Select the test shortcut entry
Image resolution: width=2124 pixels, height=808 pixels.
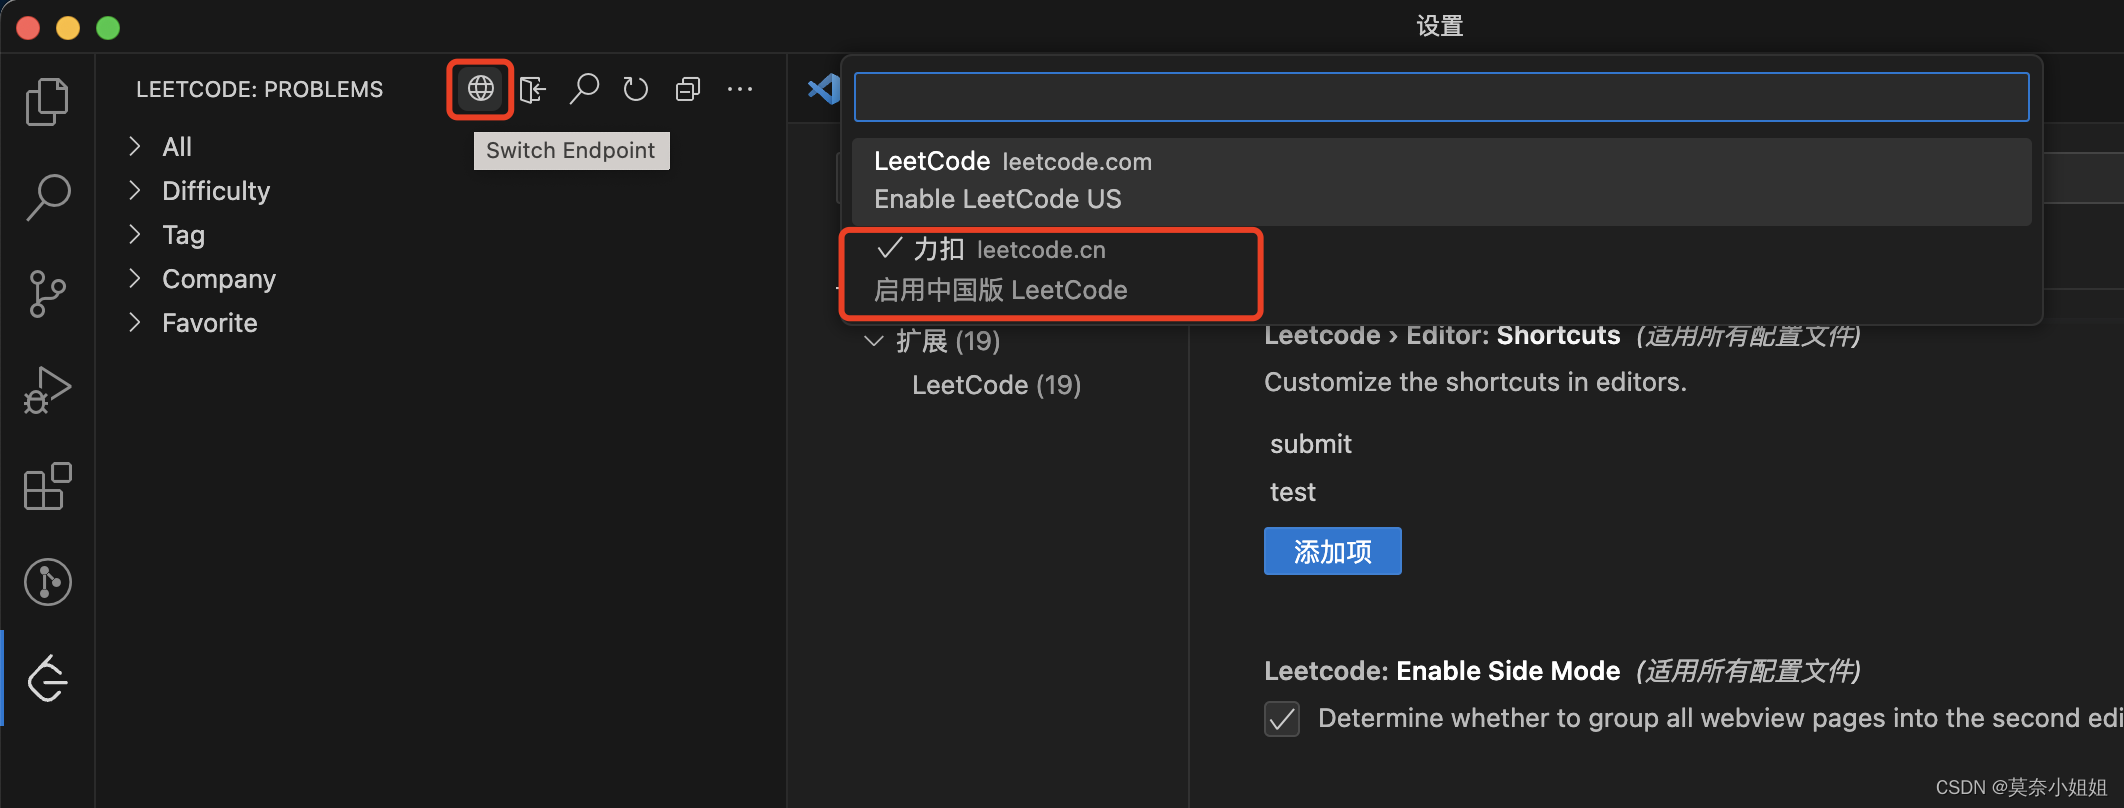[x=1292, y=492]
